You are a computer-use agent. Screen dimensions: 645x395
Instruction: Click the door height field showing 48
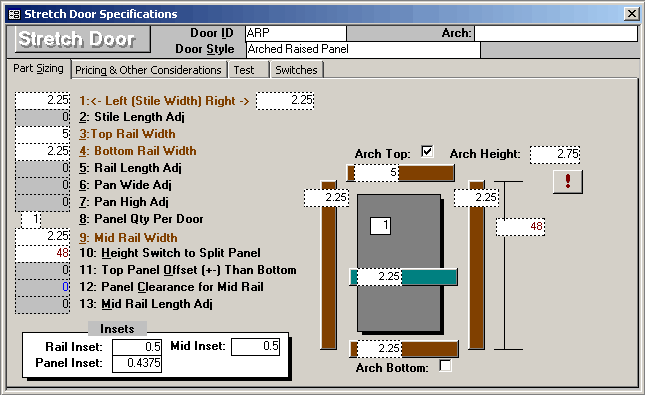(x=520, y=227)
